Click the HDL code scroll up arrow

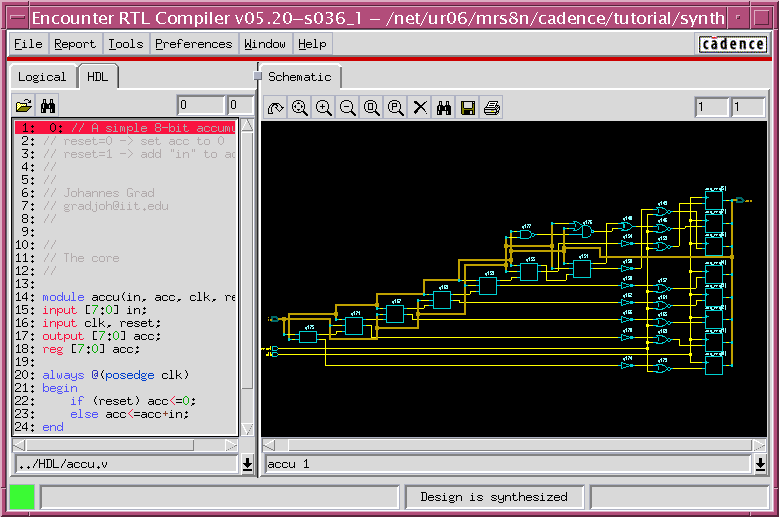[x=247, y=126]
